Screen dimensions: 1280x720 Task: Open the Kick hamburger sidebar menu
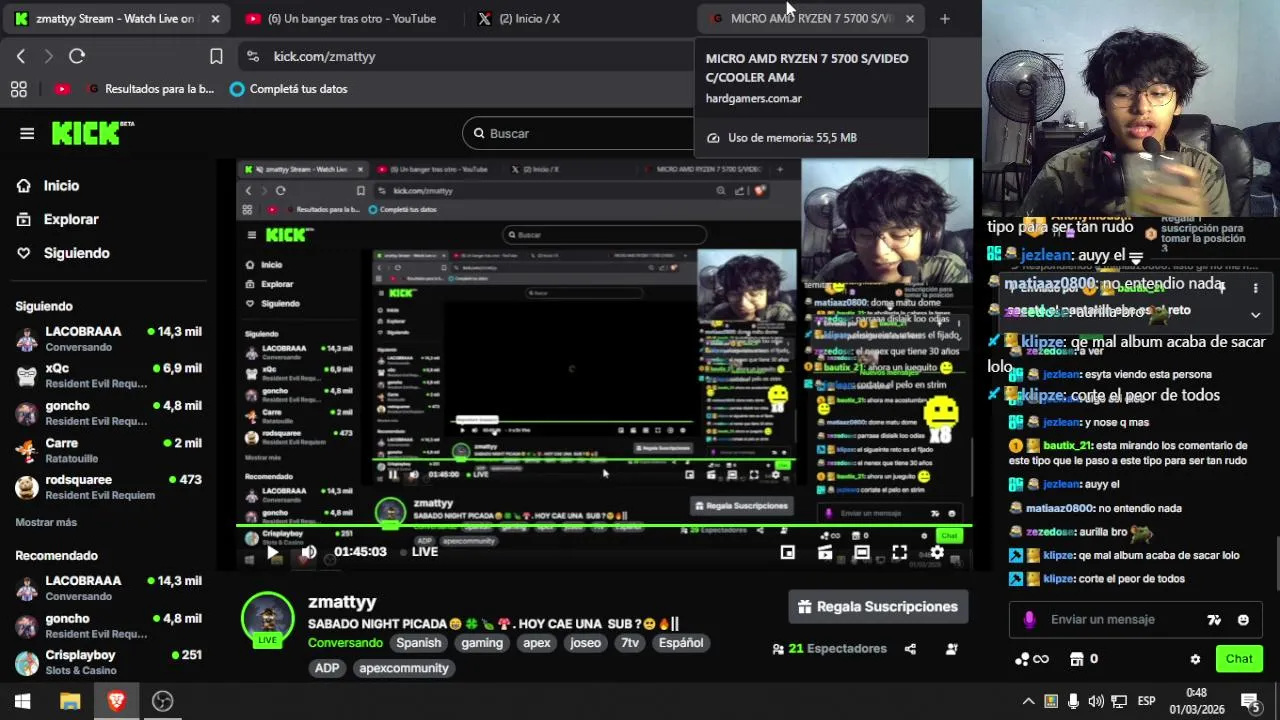pos(27,133)
